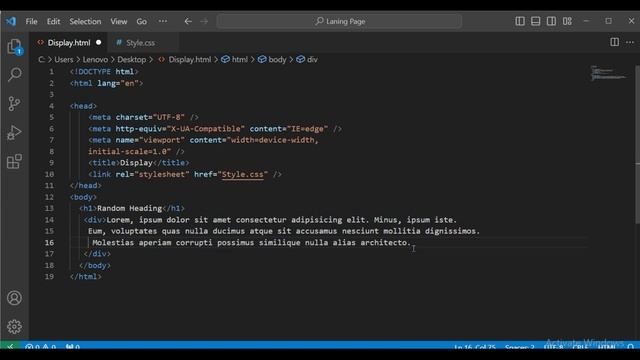Screen dimensions: 640x360
Task: Toggle the secondary side bar layout icon
Action: [x=551, y=21]
